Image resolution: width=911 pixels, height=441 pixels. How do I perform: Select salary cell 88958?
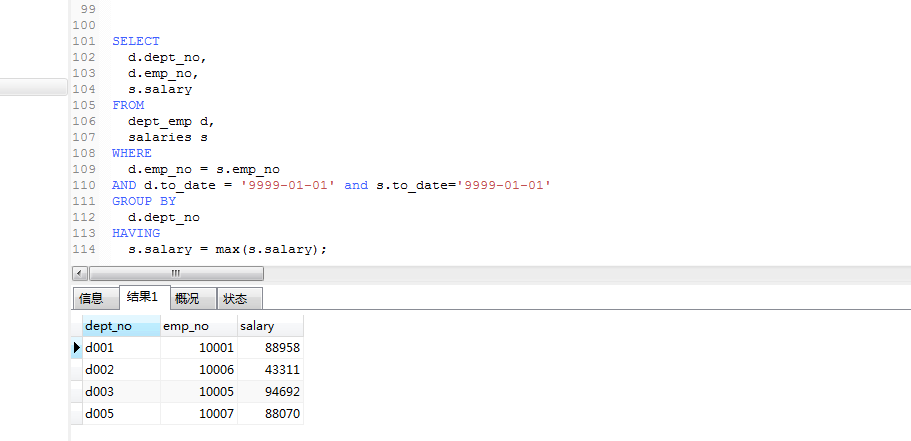click(x=270, y=348)
